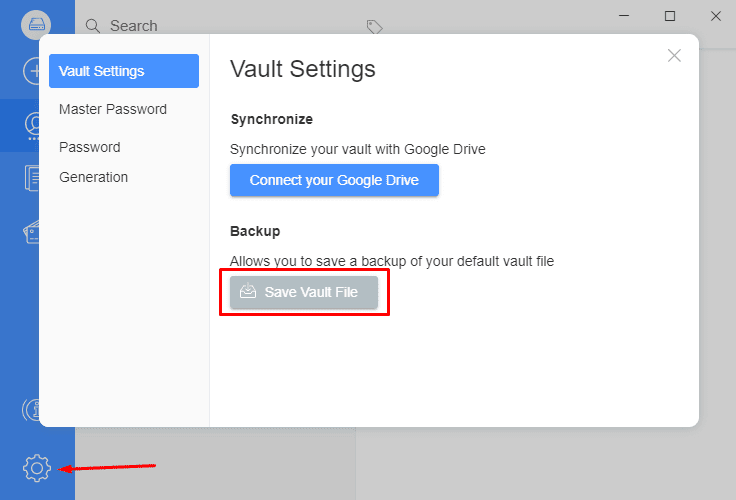The width and height of the screenshot is (736, 500).
Task: Click the search magnifier icon
Action: point(93,26)
